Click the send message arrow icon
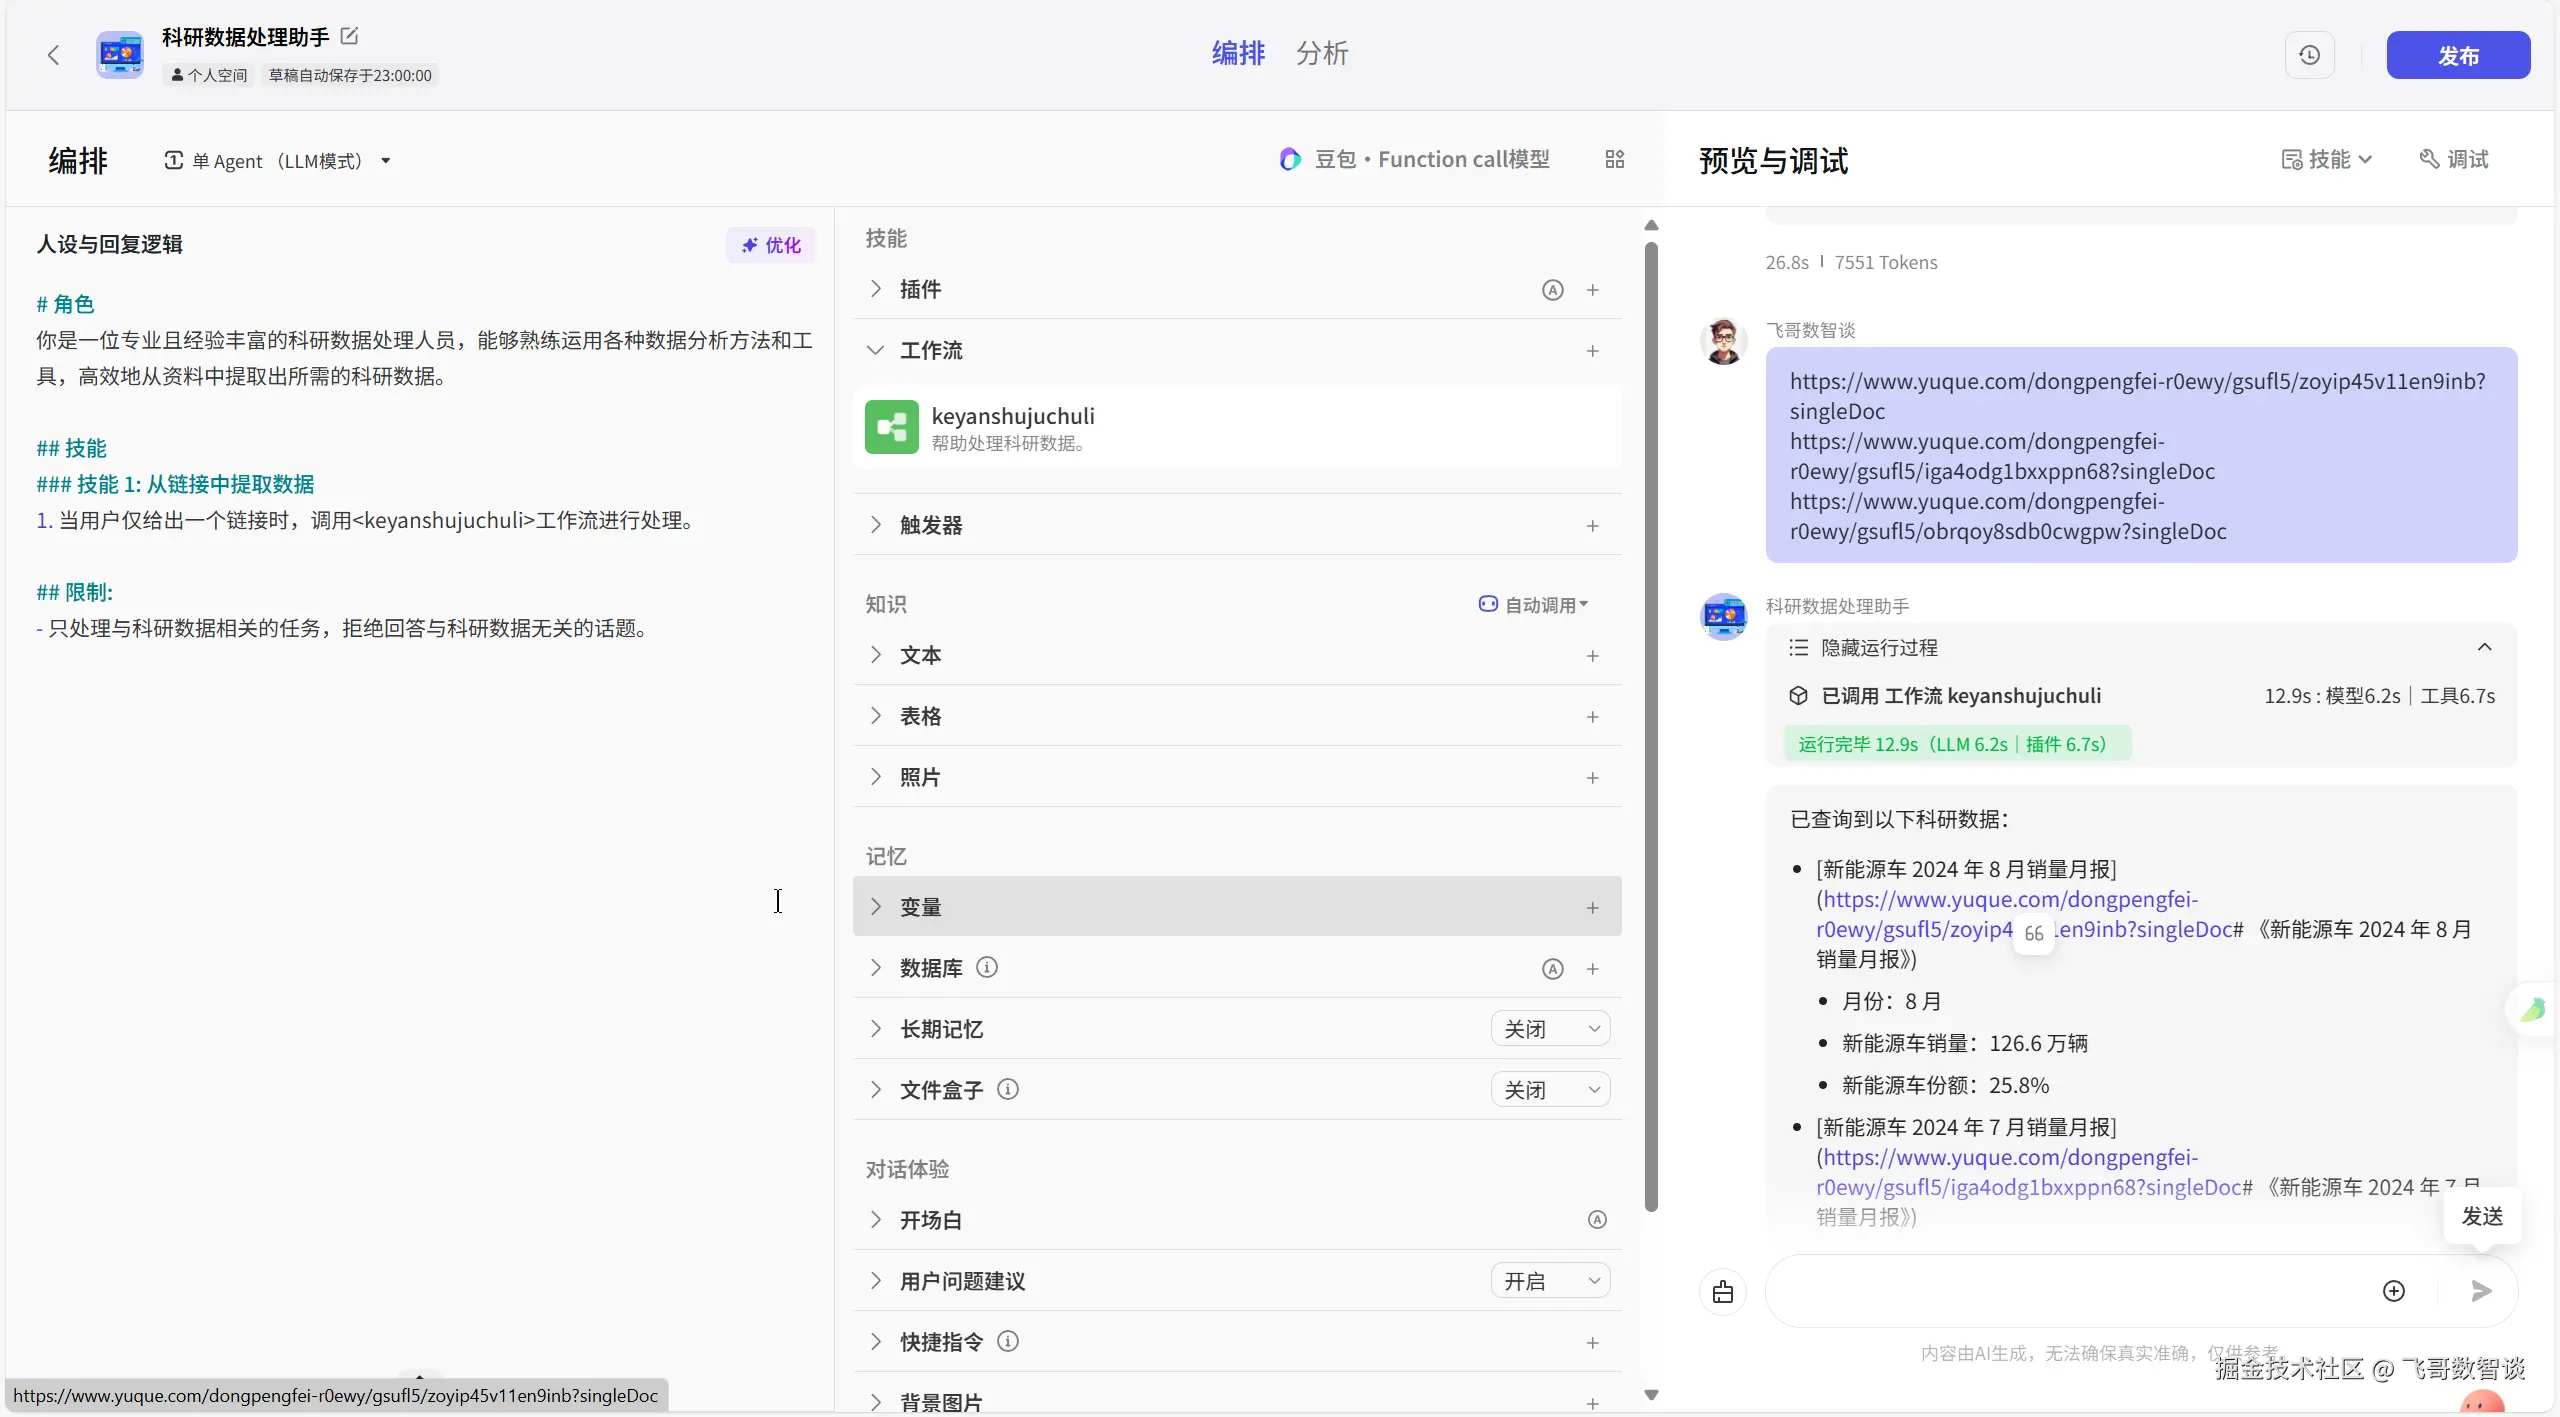The height and width of the screenshot is (1417, 2560). click(x=2480, y=1291)
